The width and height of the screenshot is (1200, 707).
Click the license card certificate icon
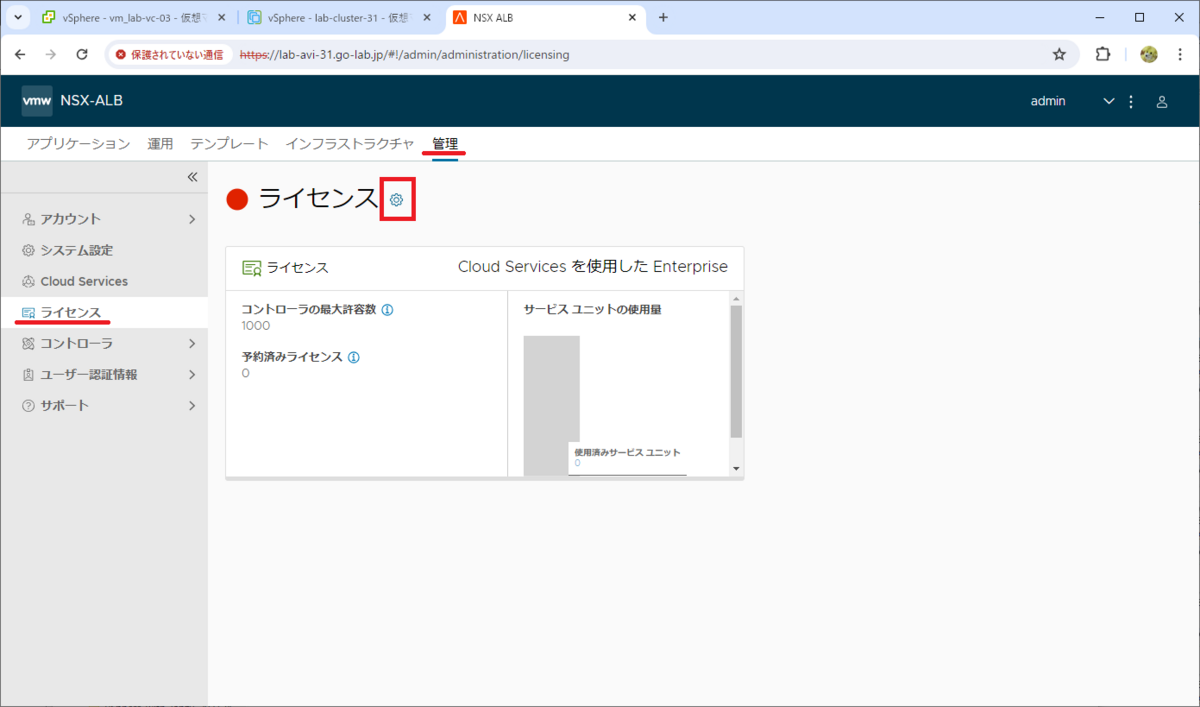click(252, 268)
